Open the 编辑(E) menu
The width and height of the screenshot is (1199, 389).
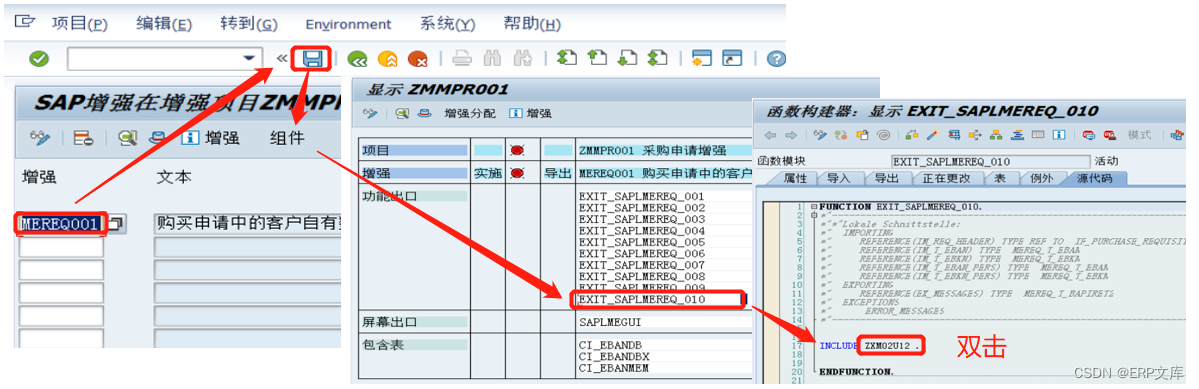pyautogui.click(x=164, y=24)
